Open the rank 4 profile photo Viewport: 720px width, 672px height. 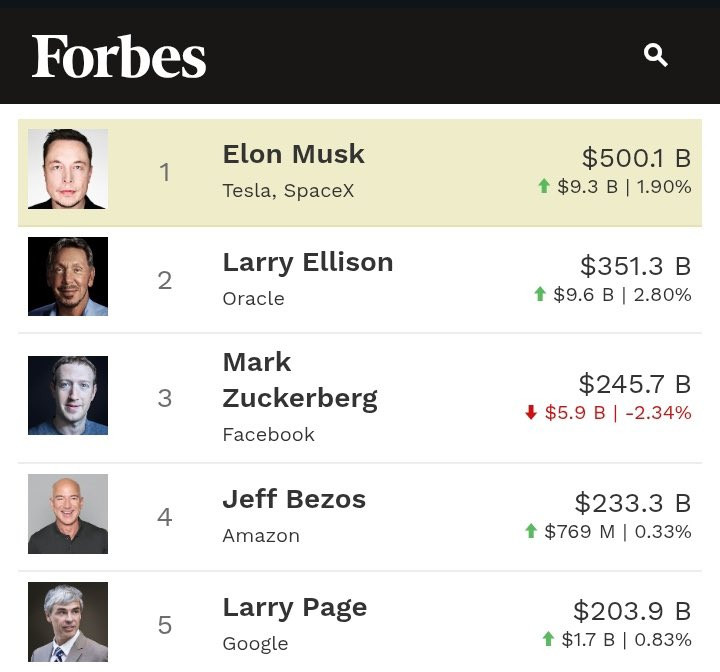(x=68, y=514)
